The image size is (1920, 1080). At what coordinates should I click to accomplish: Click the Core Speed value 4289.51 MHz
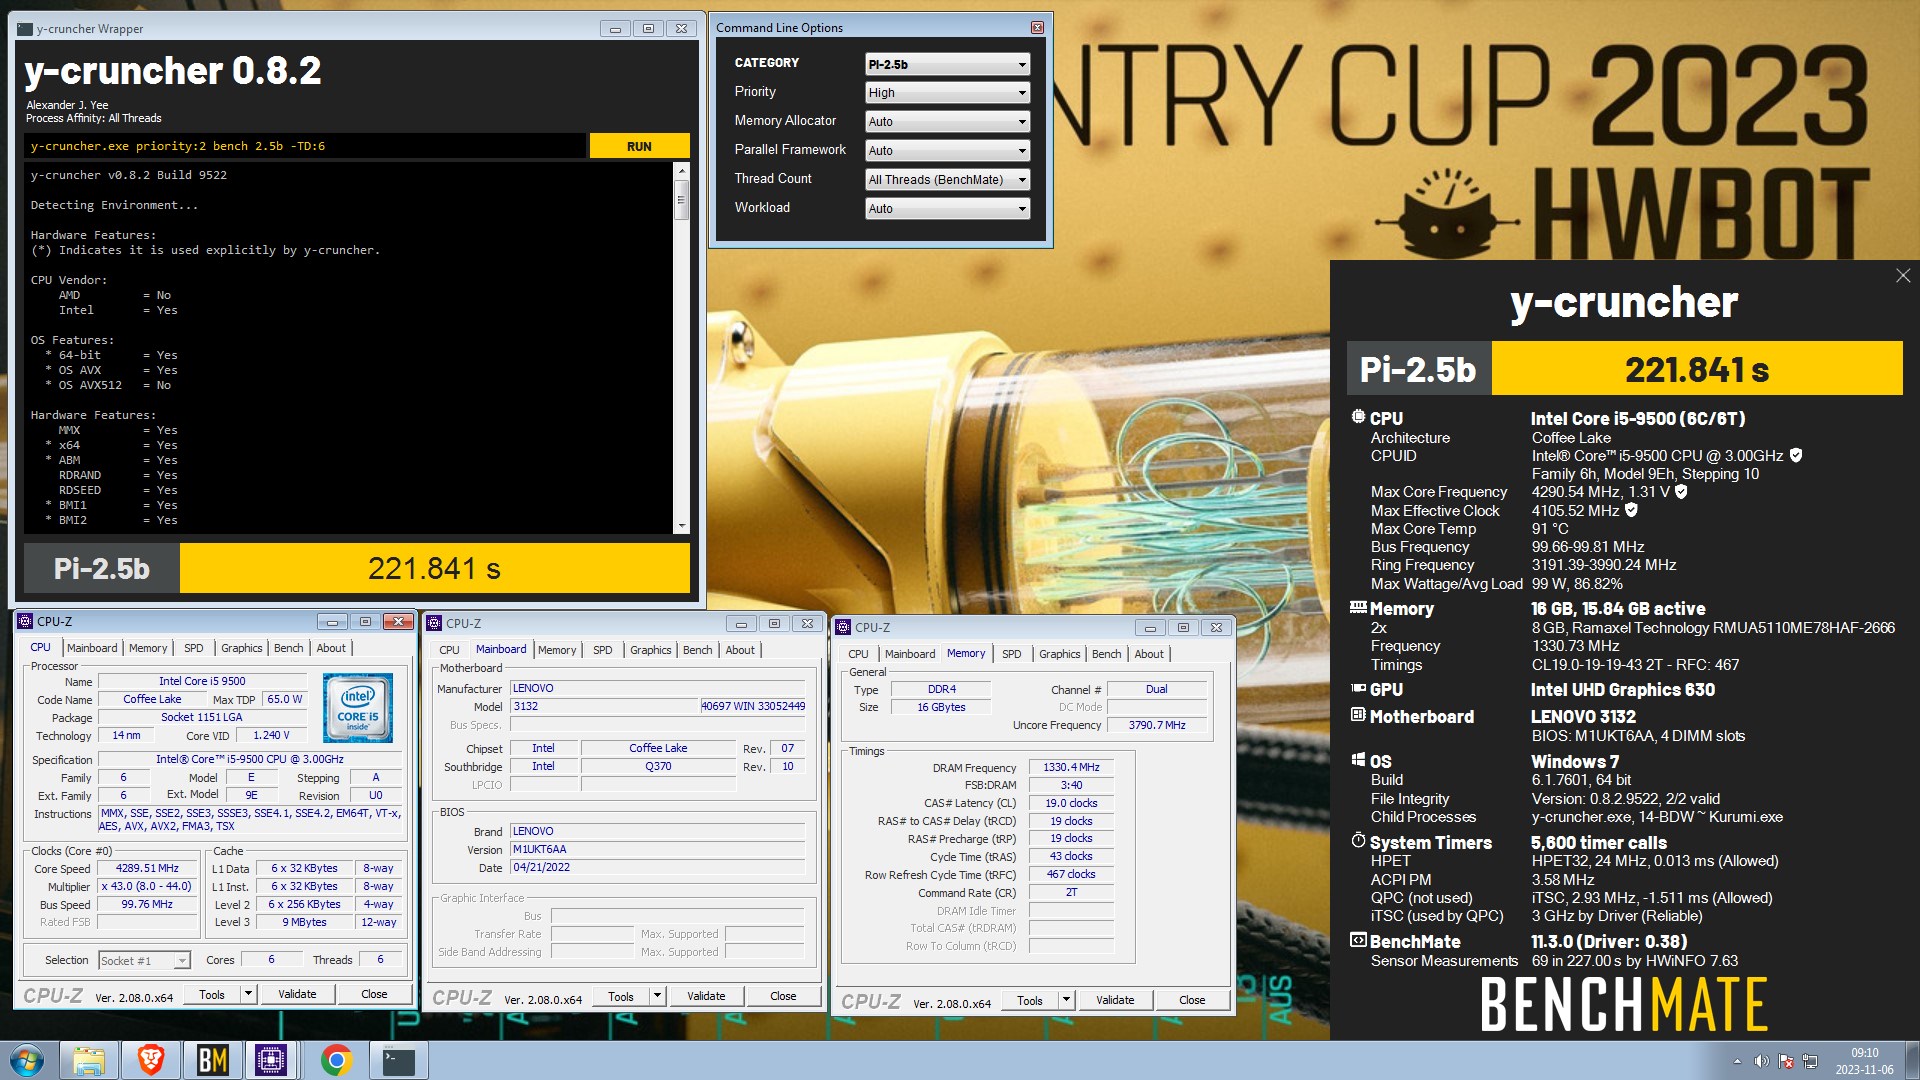pyautogui.click(x=147, y=869)
